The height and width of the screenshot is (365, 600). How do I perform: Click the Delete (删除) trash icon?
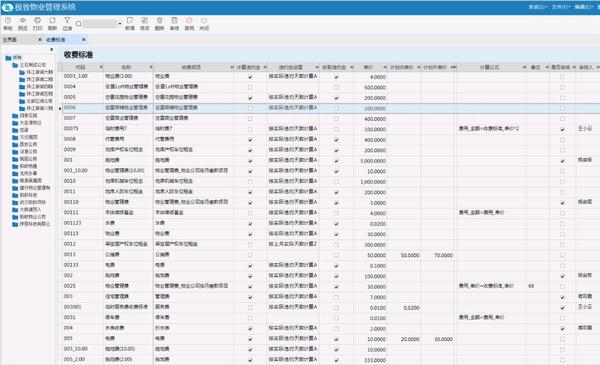tap(159, 21)
